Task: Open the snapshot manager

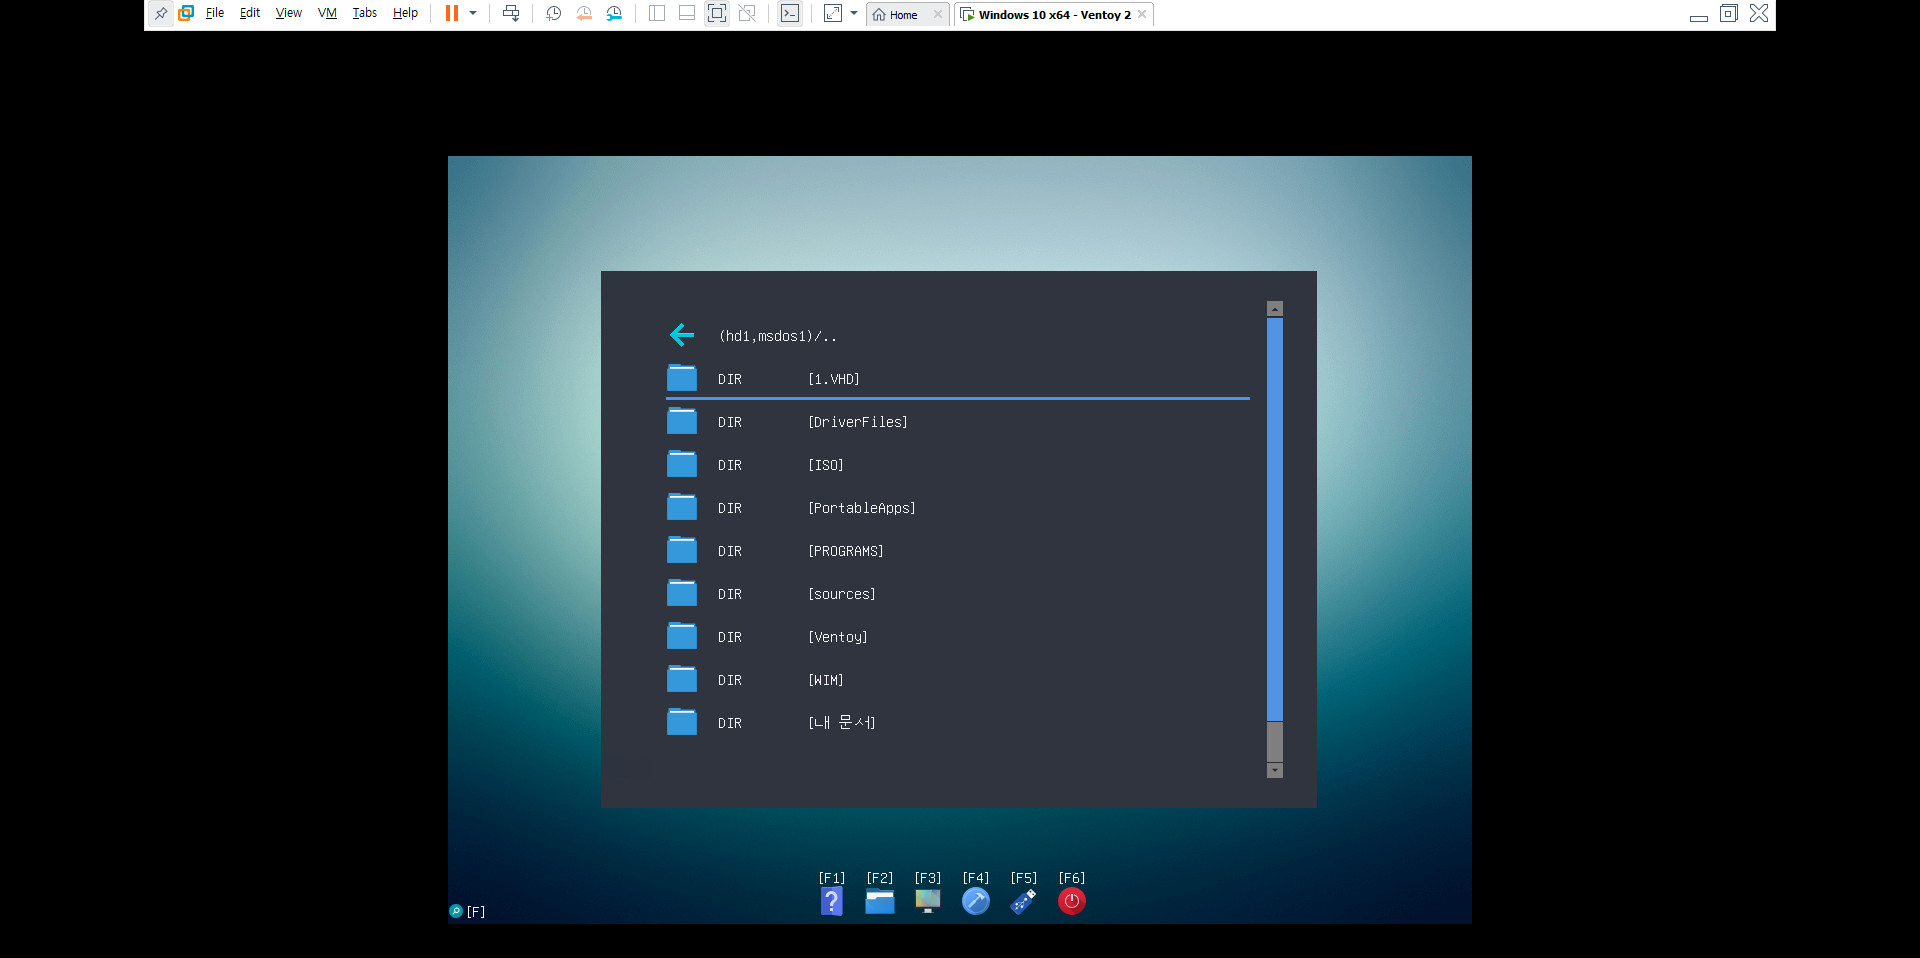Action: click(614, 14)
